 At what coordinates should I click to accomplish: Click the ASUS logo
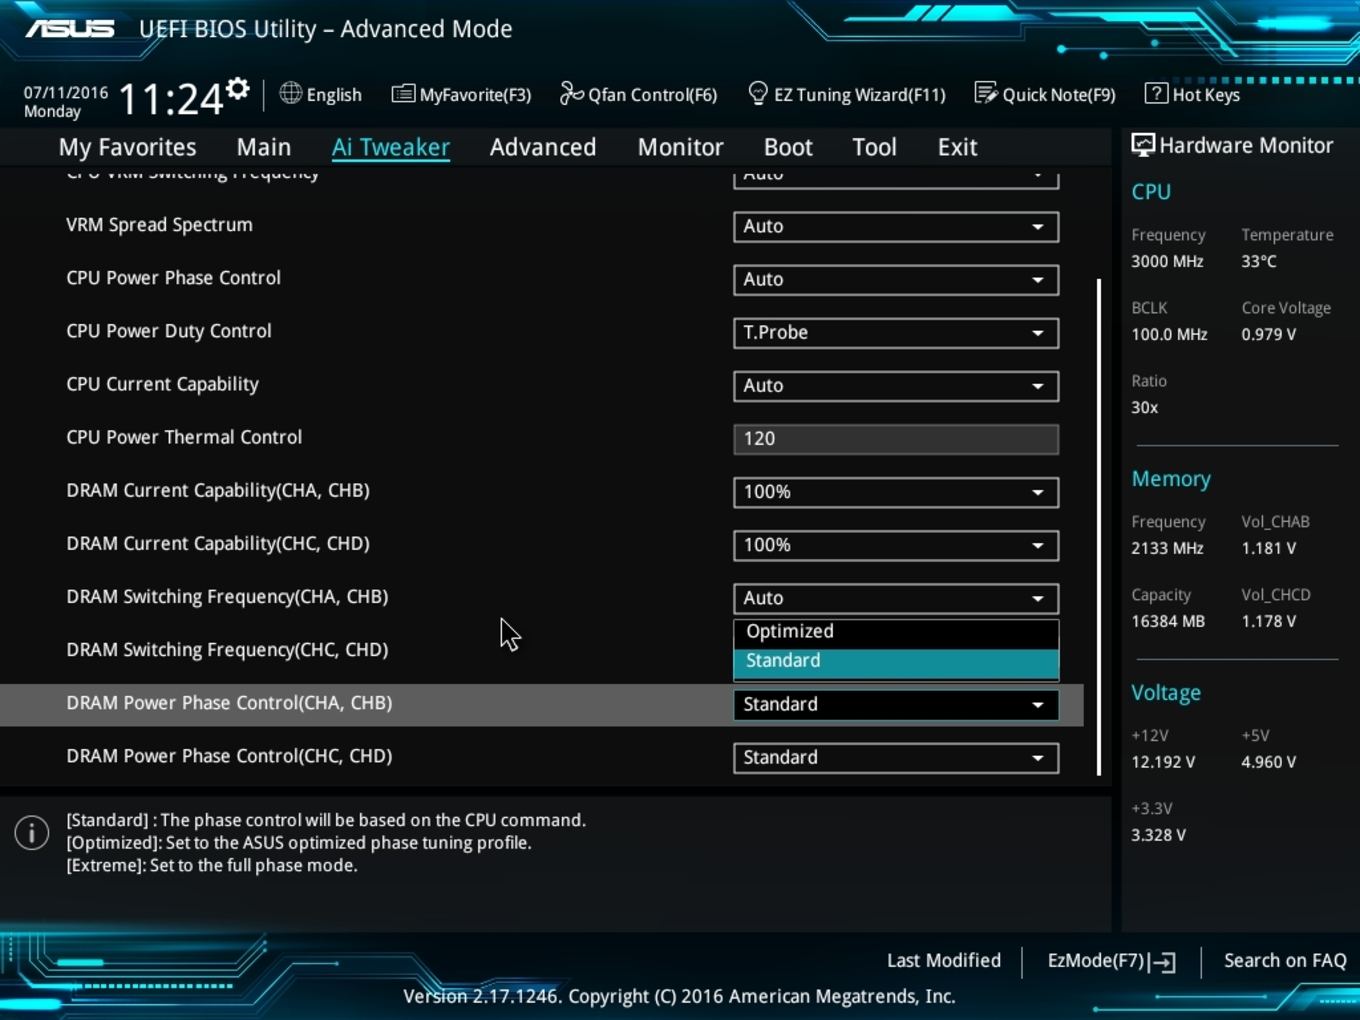(70, 28)
